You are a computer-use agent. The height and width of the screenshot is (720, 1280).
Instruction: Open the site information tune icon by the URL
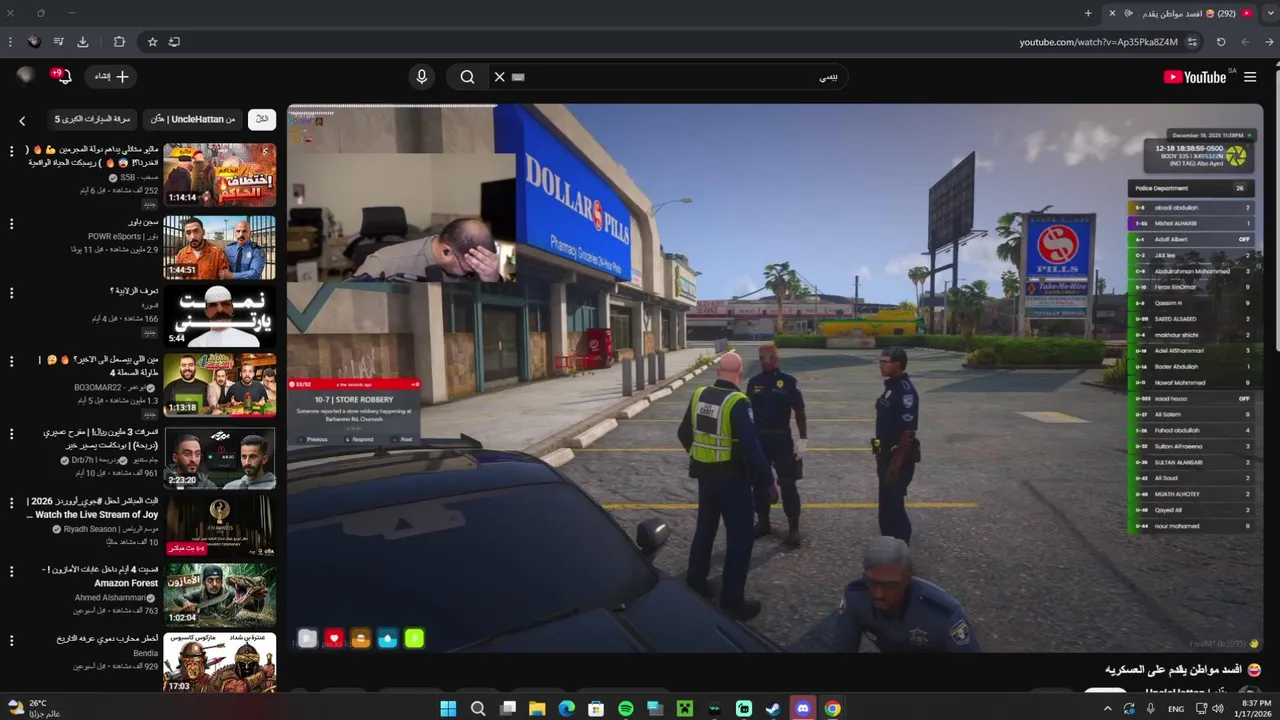point(1192,42)
